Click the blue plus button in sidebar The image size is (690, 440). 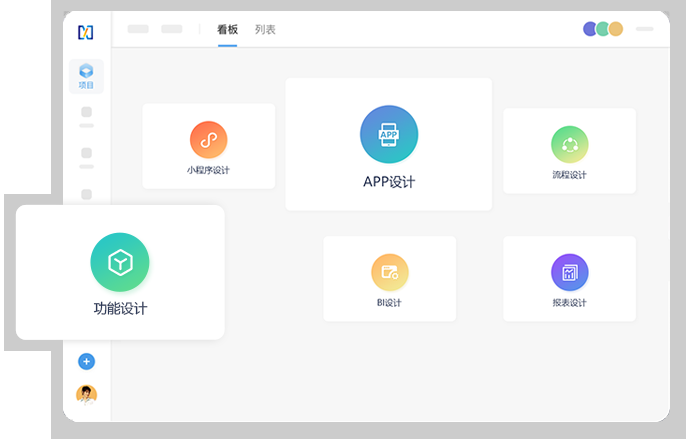click(x=86, y=361)
